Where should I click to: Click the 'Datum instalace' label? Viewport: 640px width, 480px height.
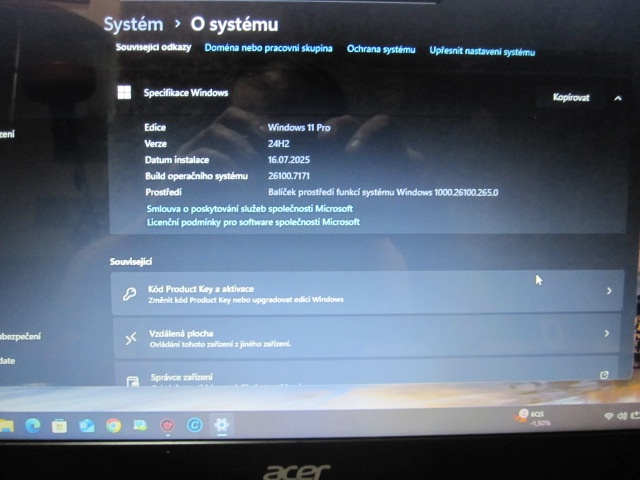point(177,160)
